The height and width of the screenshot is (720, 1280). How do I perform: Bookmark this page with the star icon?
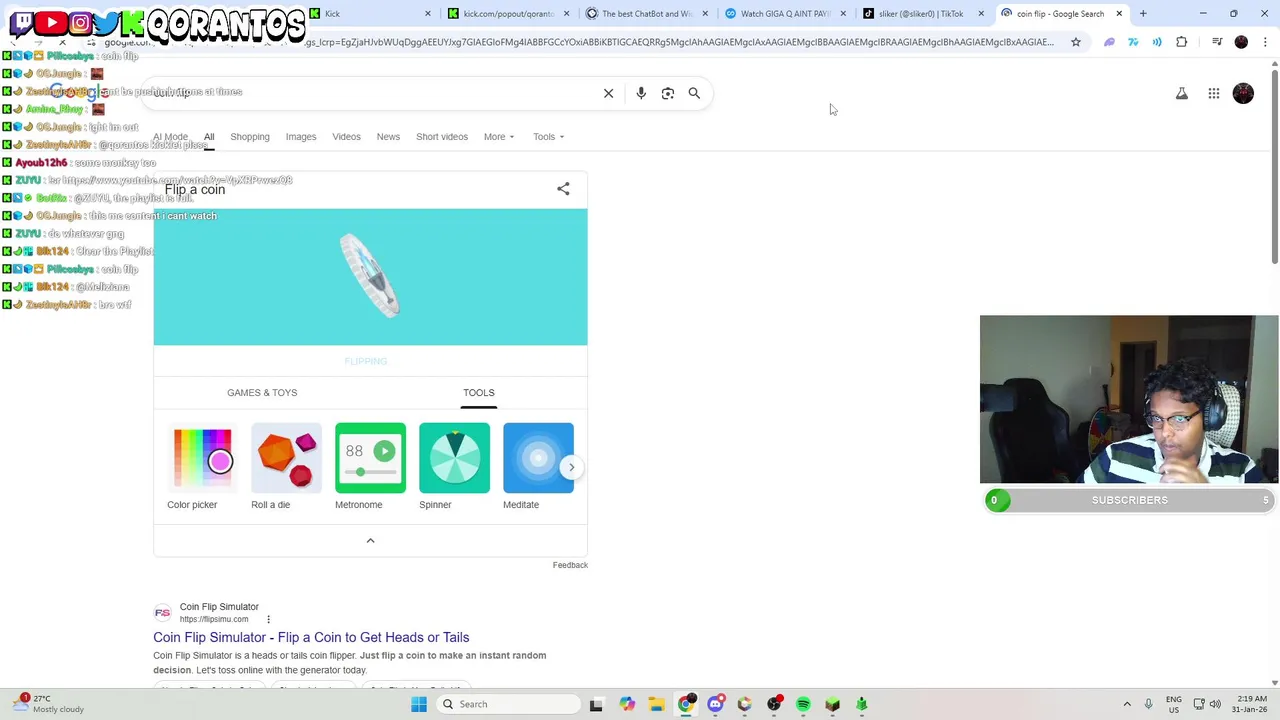pos(1076,42)
